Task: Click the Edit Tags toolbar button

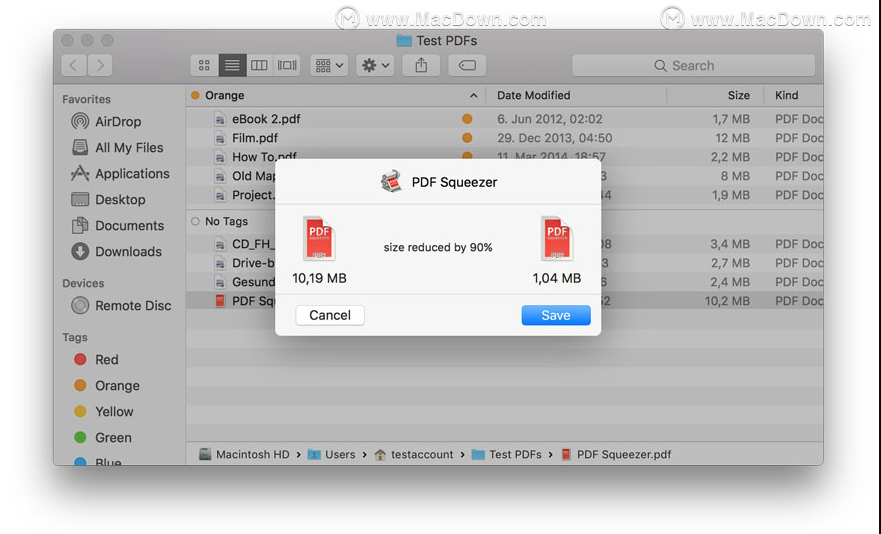Action: (x=467, y=65)
